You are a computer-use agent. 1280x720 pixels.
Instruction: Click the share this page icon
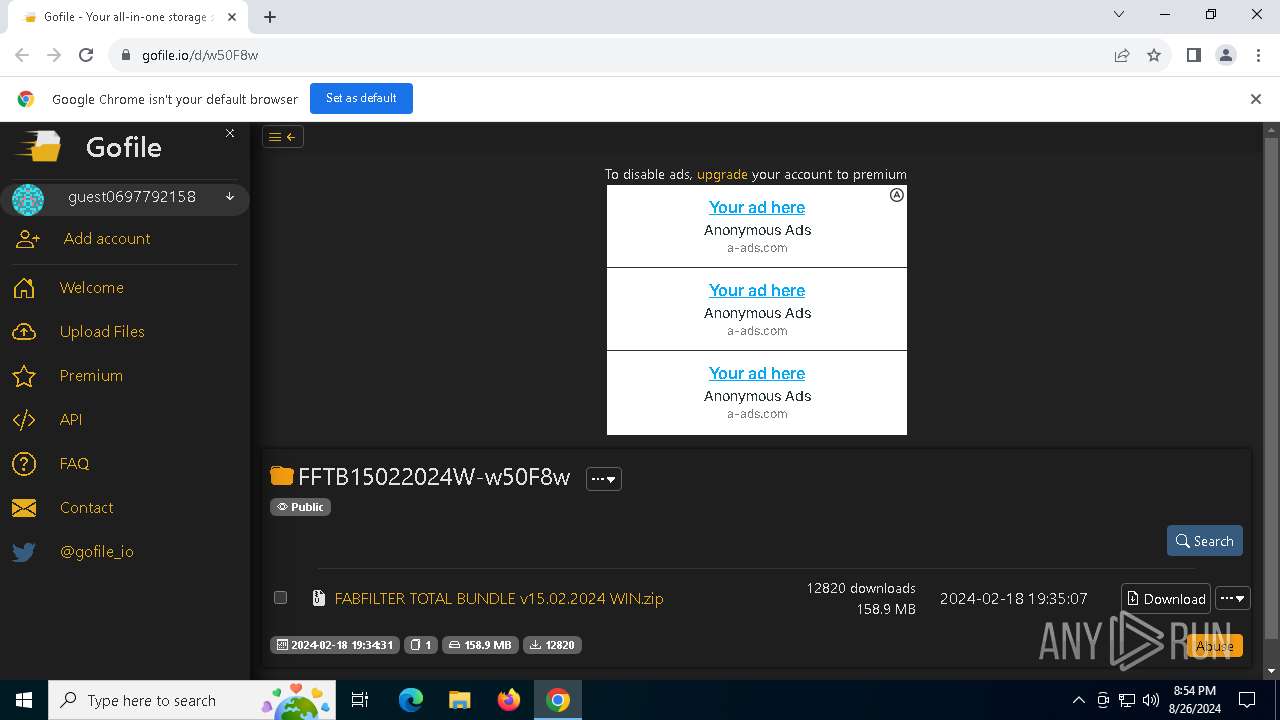point(1122,55)
